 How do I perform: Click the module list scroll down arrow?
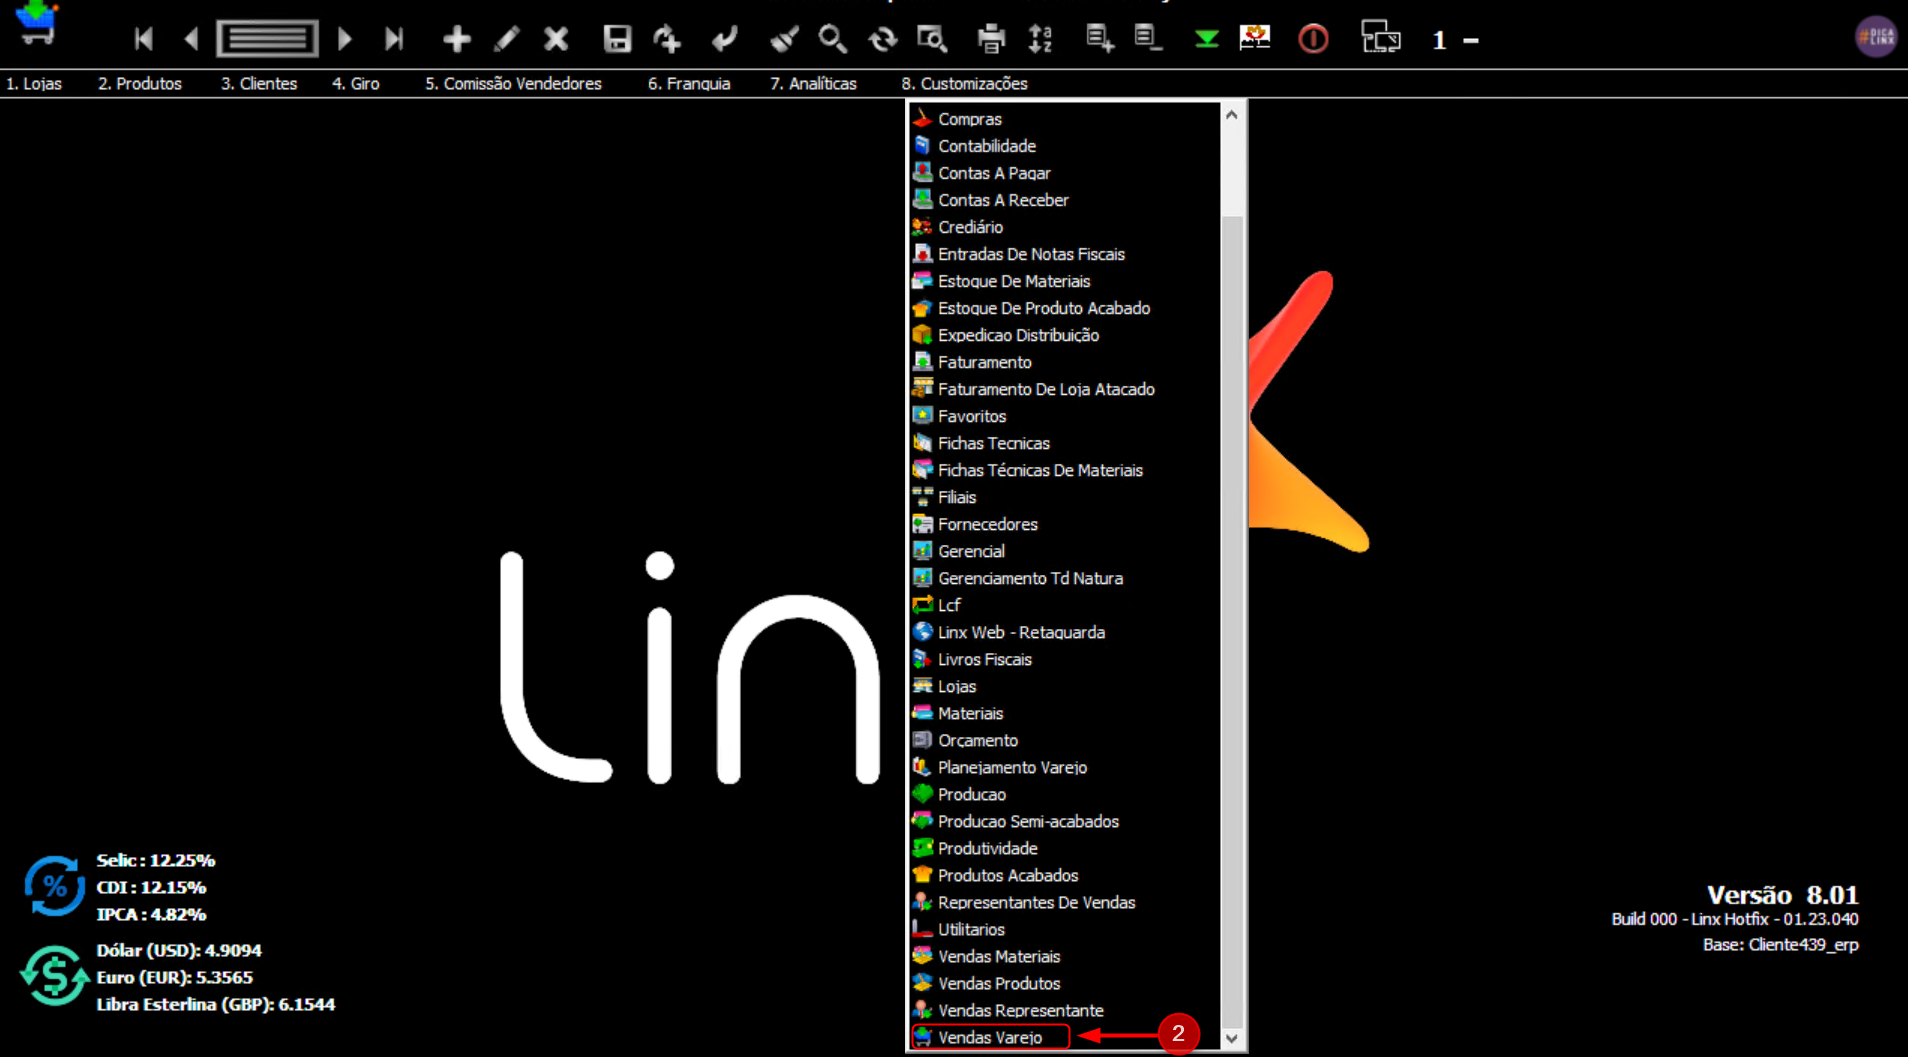click(1232, 1038)
